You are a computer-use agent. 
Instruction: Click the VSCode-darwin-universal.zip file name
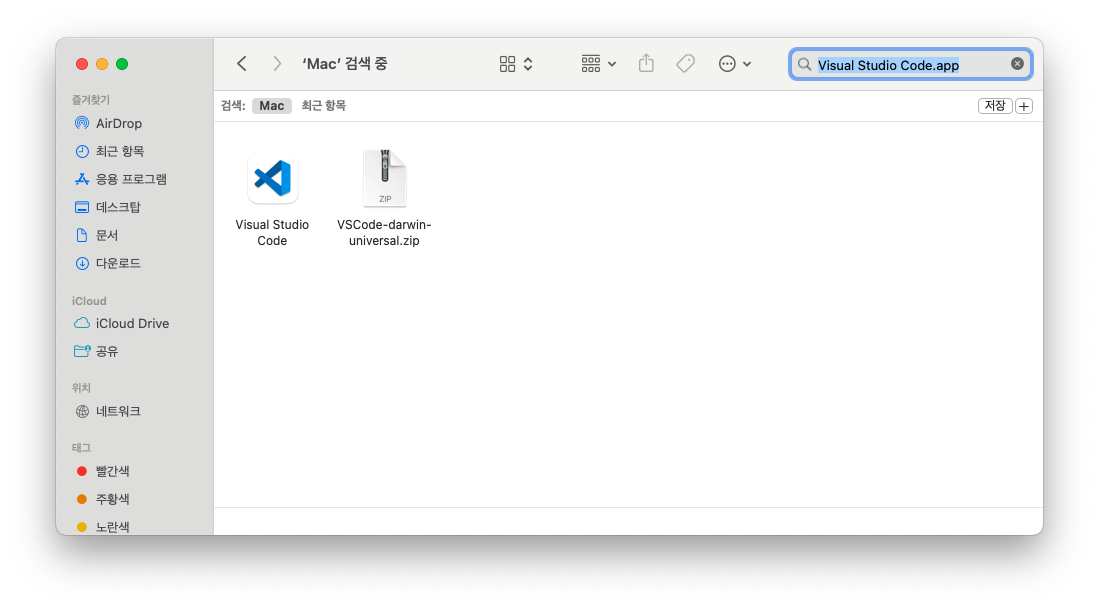pos(384,233)
